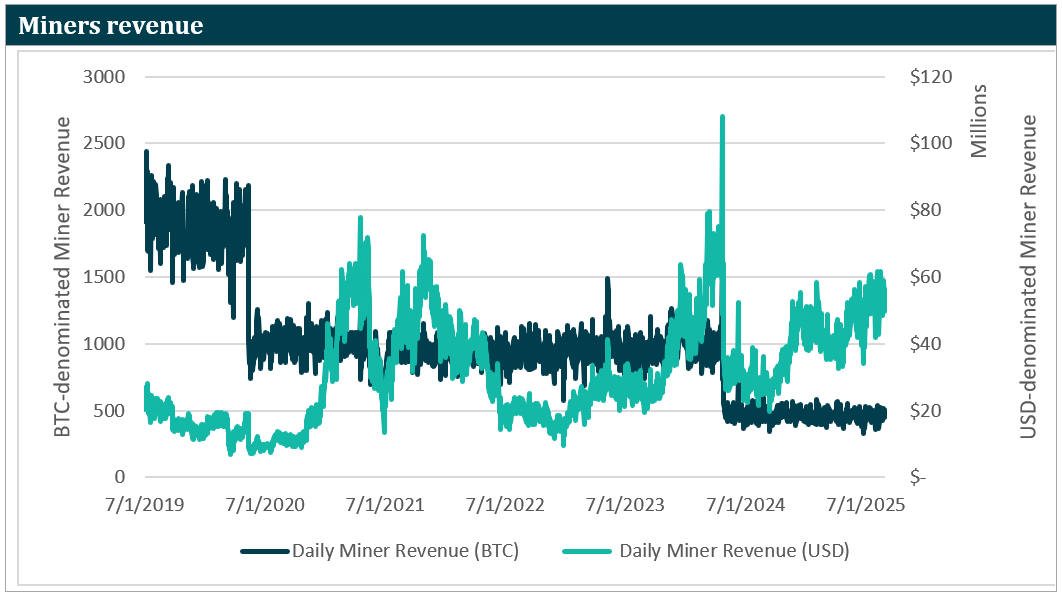This screenshot has width=1062, height=597.
Task: Select the 7/1/2024 x-axis tick label
Action: tap(746, 505)
